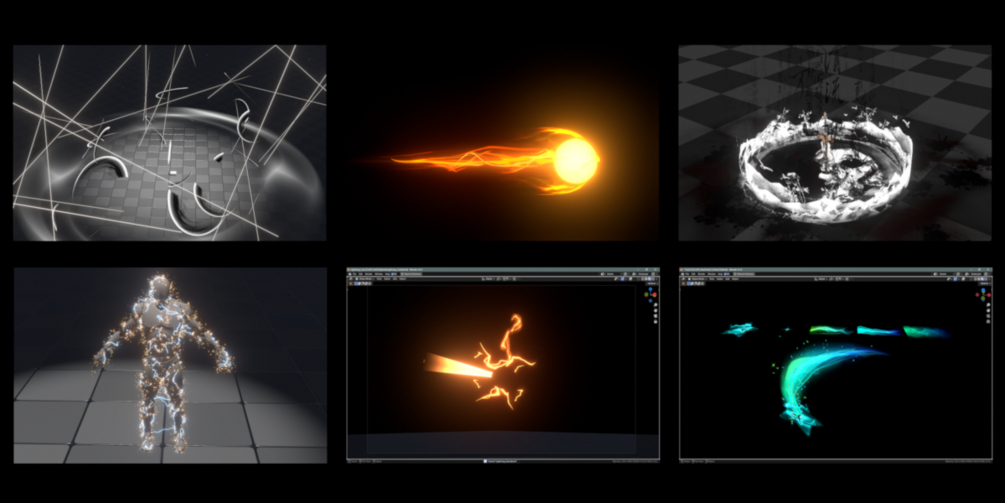Toggle overlays button in orange lightning window
1005x503 pixels.
pyautogui.click(x=630, y=279)
